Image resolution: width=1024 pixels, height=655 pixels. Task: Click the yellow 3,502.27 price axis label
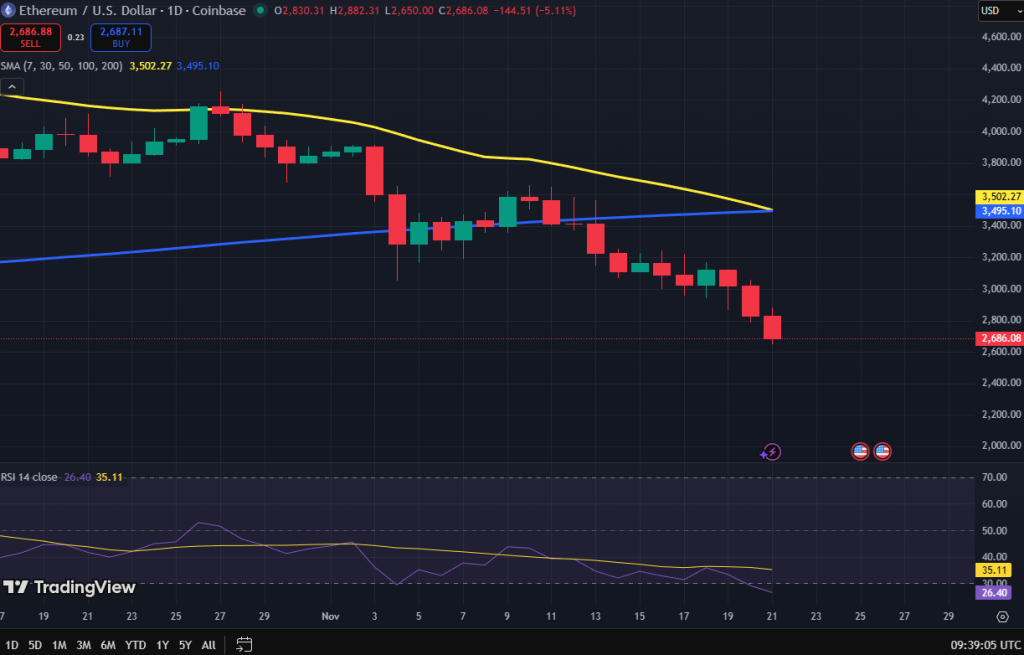tap(999, 197)
